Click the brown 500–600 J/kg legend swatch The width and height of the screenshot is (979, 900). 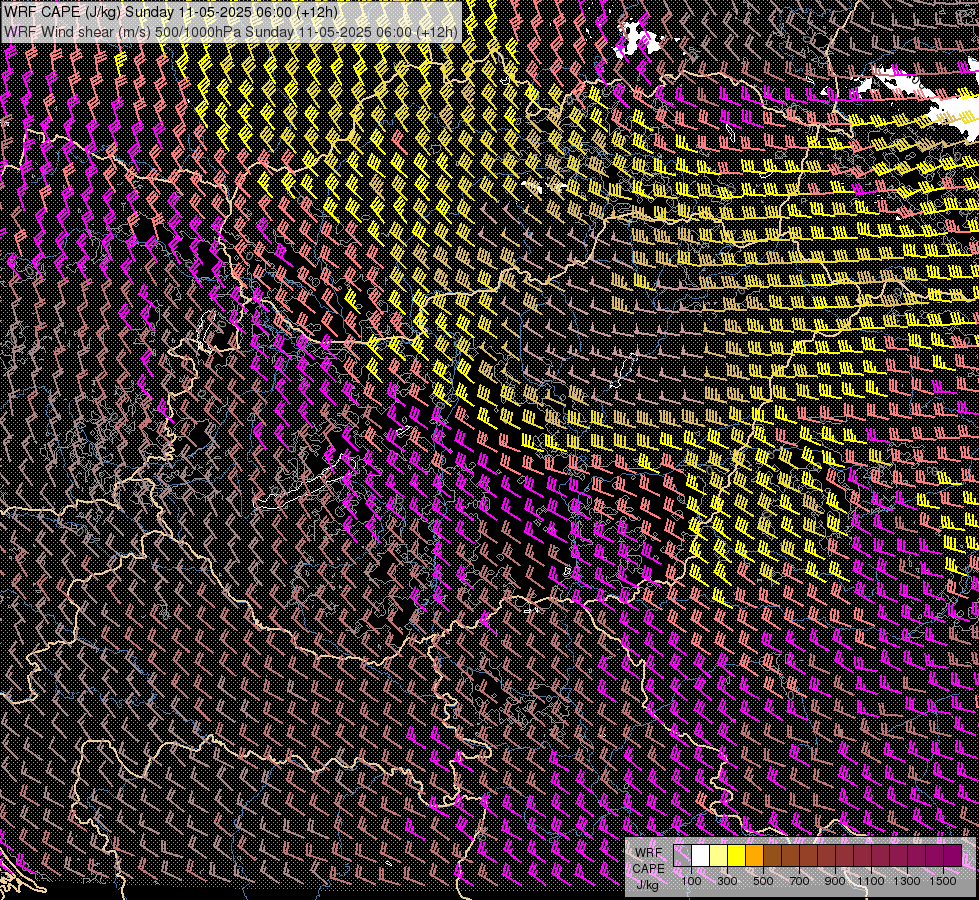pos(772,856)
